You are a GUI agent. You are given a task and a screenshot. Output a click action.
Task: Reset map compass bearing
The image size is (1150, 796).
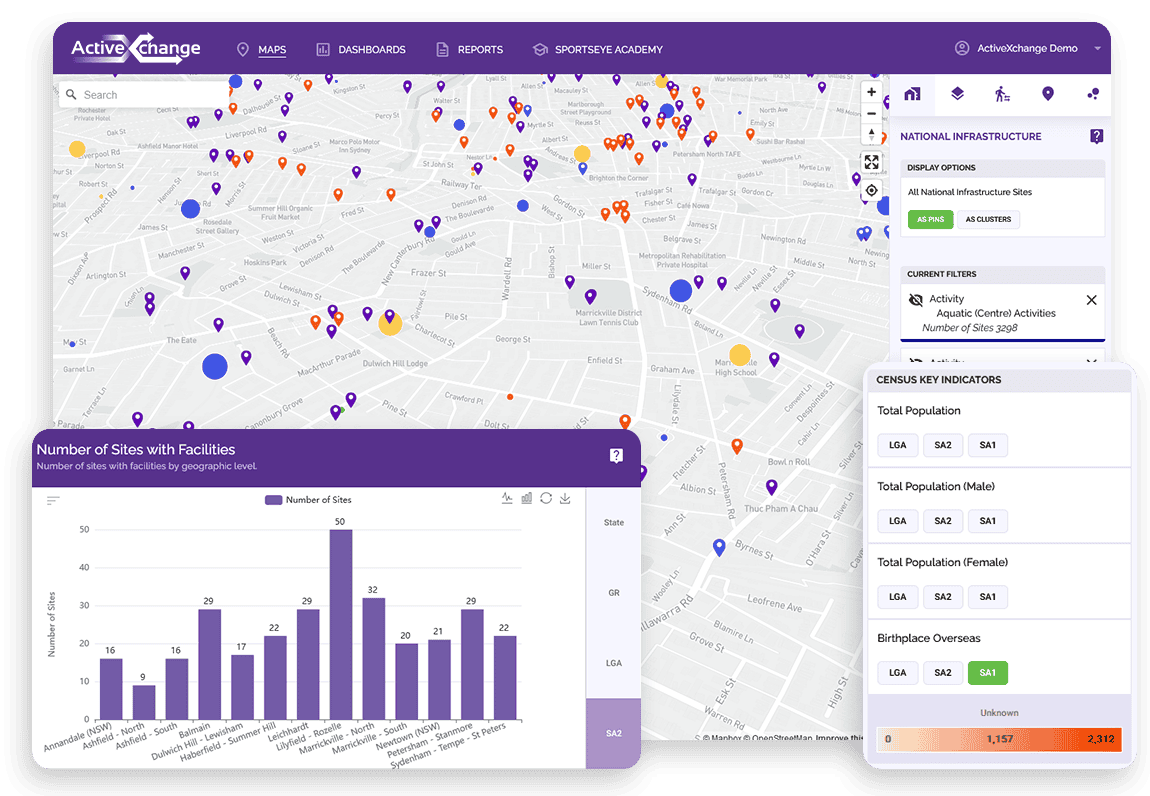click(x=871, y=135)
